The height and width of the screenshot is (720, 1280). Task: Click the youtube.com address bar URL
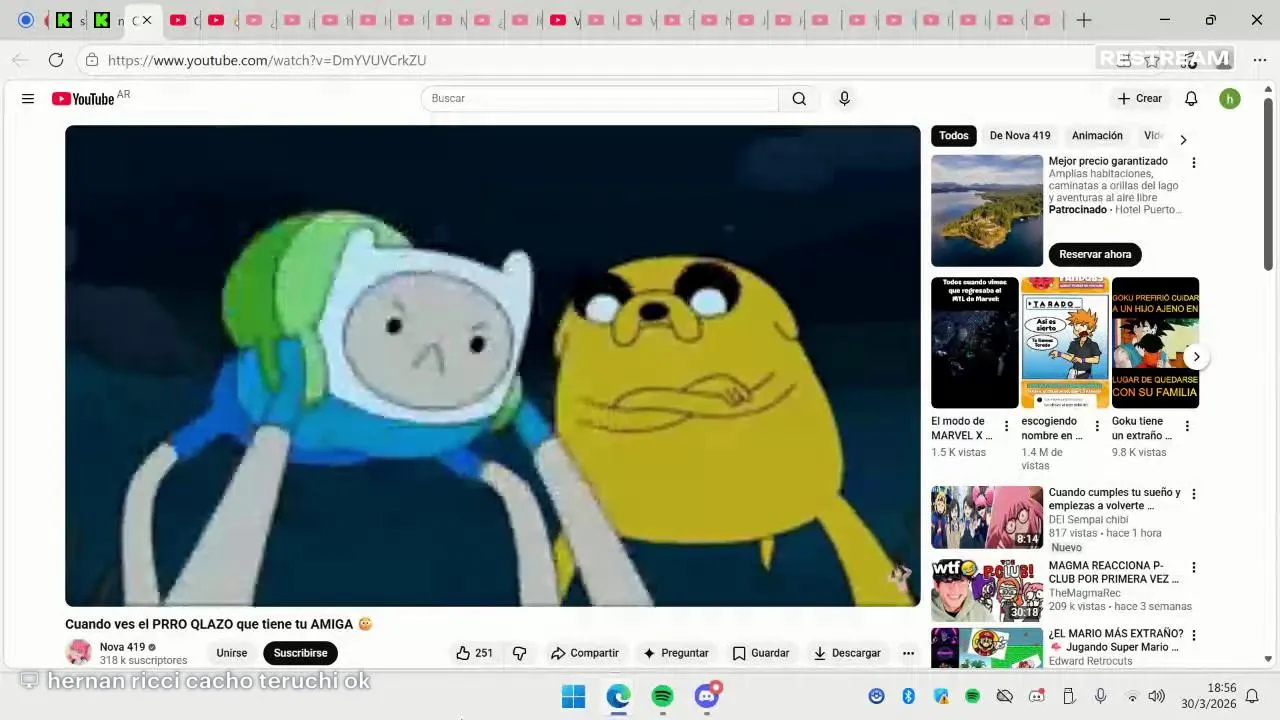[267, 60]
